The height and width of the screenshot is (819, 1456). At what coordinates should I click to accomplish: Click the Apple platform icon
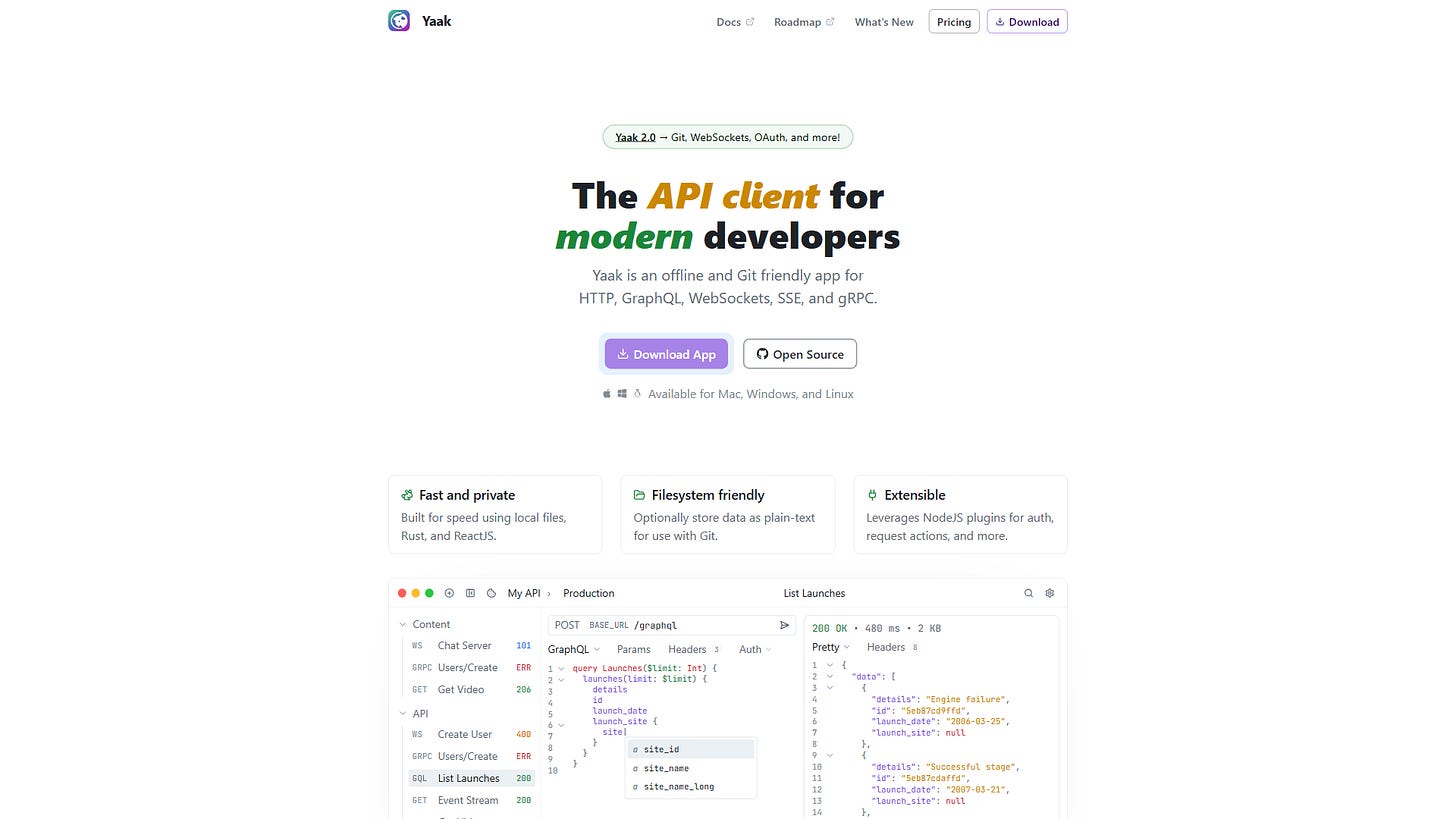pyautogui.click(x=607, y=394)
